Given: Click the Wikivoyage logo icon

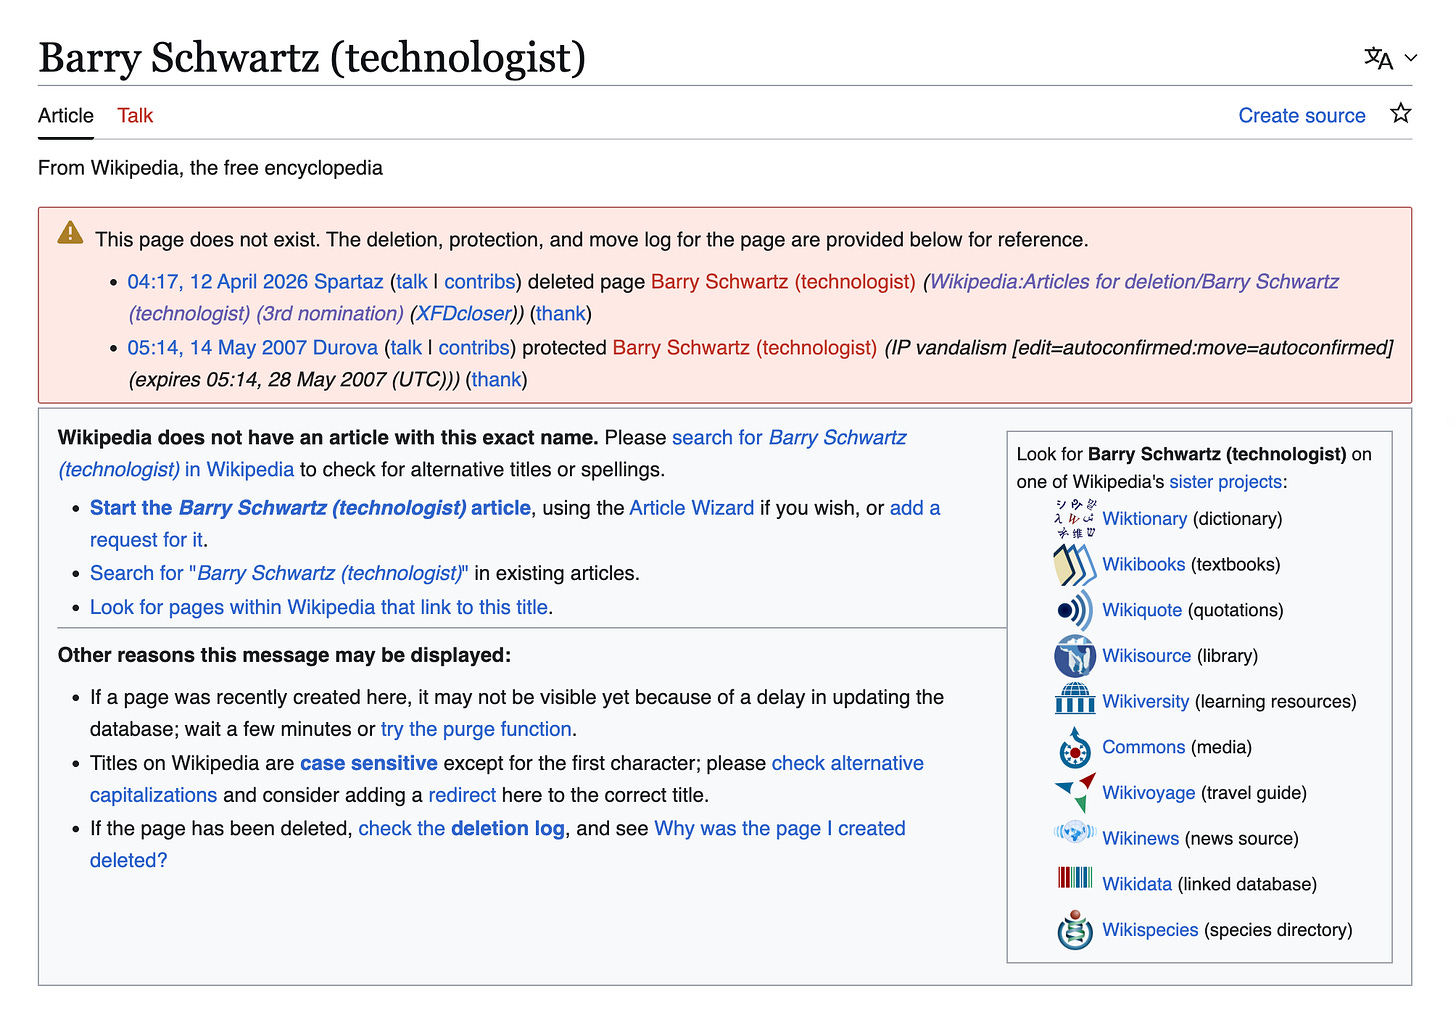Looking at the screenshot, I should point(1075,792).
